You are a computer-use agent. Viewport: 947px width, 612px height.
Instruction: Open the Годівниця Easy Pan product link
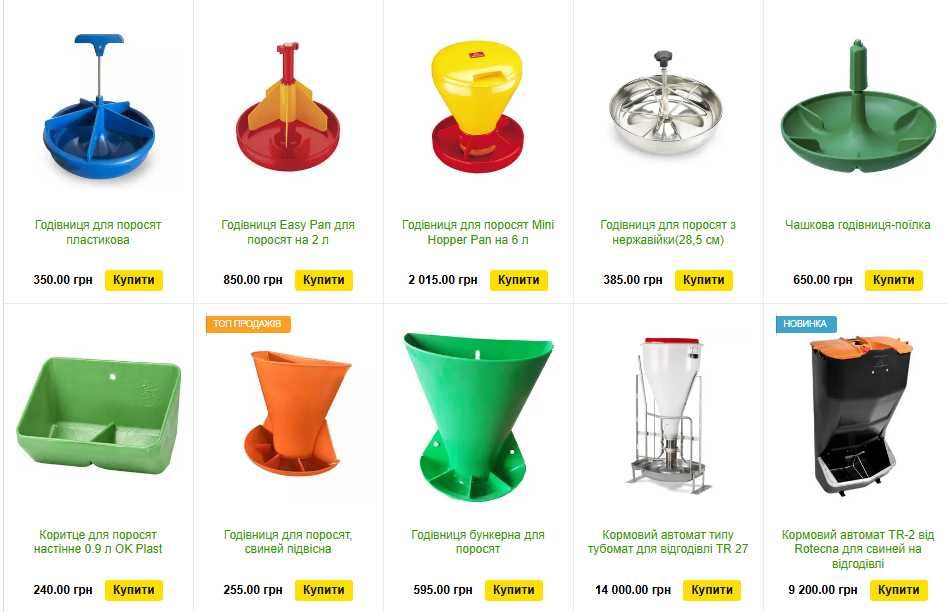tap(287, 232)
